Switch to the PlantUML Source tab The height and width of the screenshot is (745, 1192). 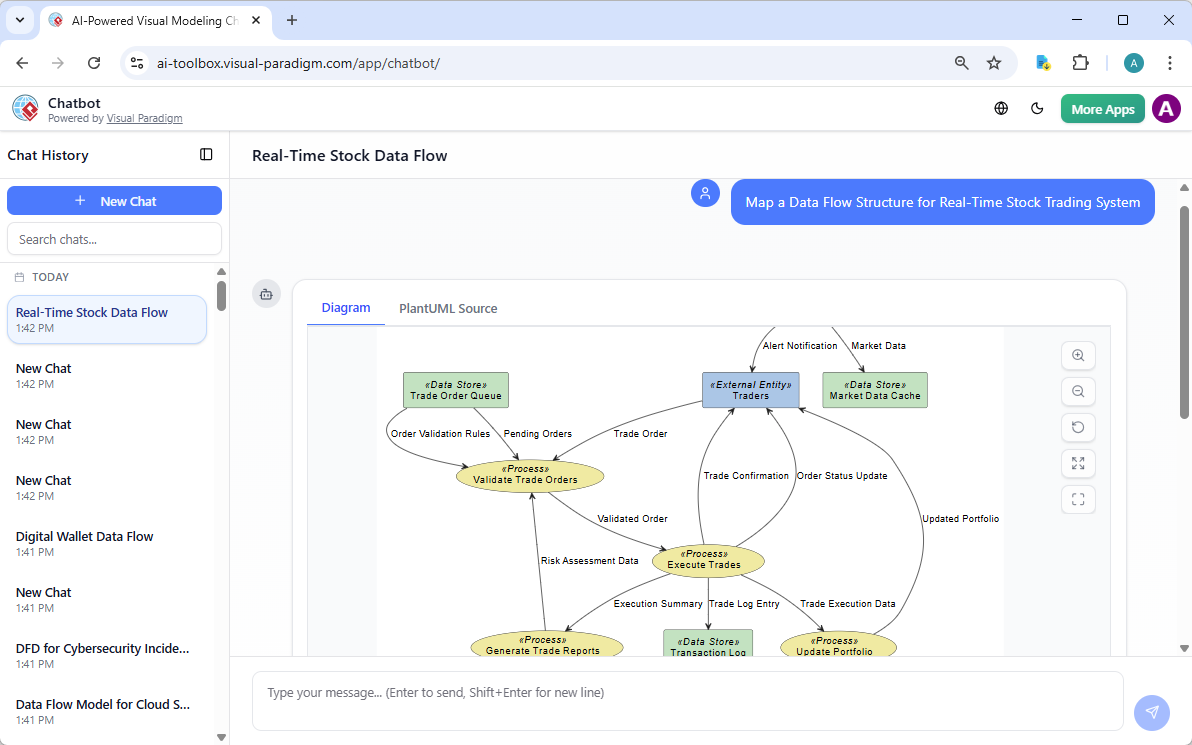click(447, 308)
